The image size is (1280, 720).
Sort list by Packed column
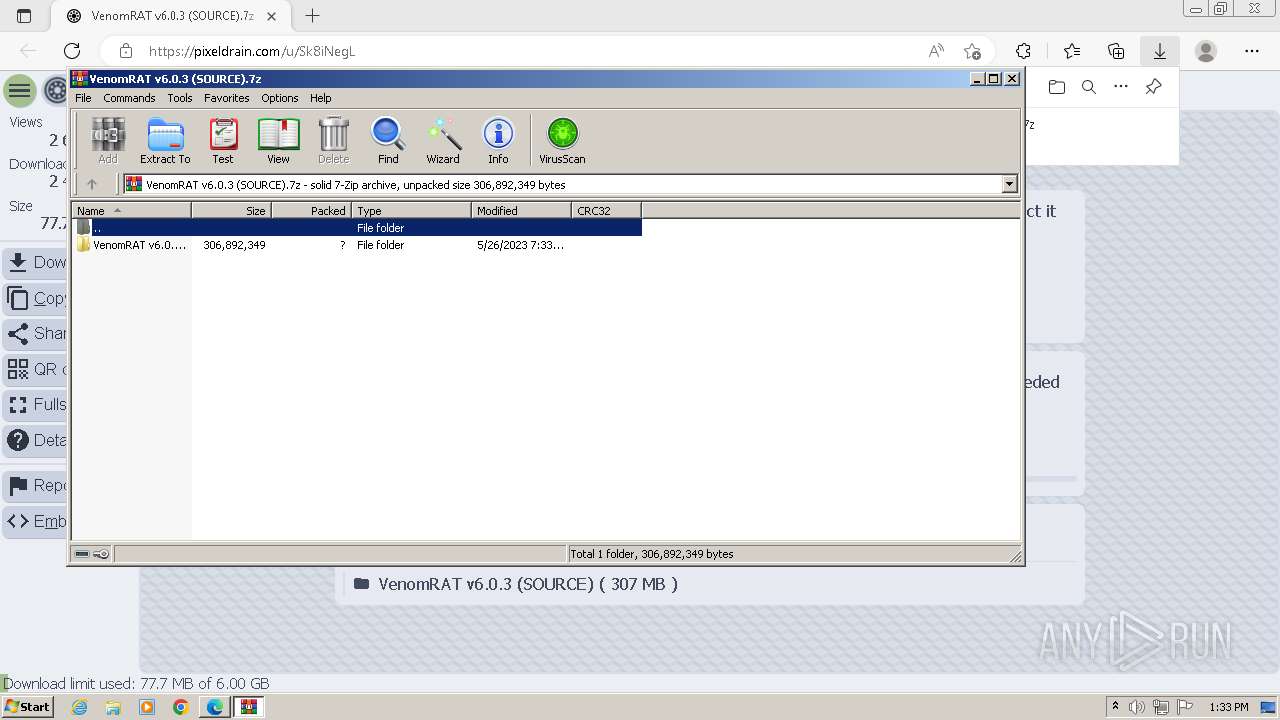tap(311, 210)
